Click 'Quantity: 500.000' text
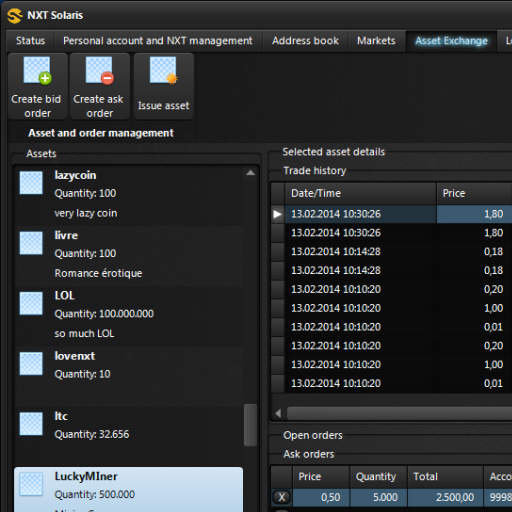Image resolution: width=512 pixels, height=512 pixels. [95, 494]
